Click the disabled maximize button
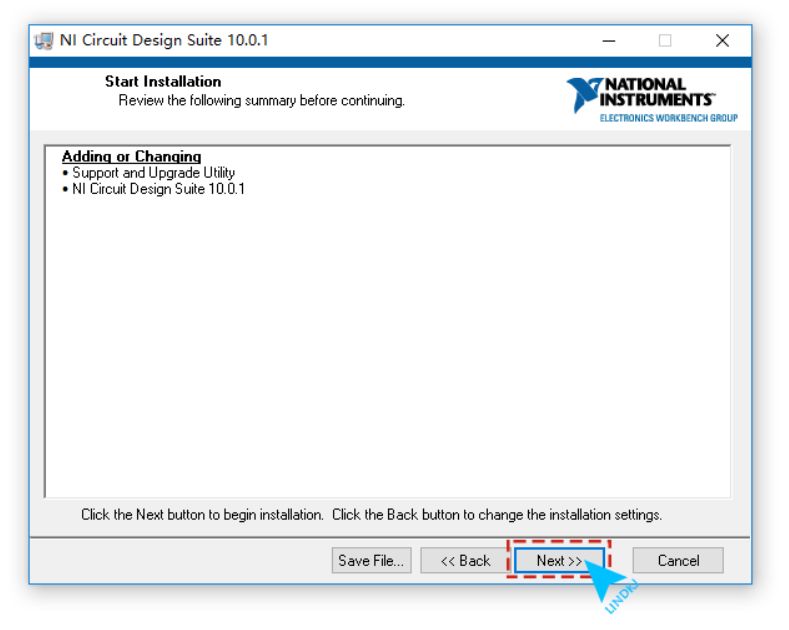789x630 pixels. point(665,41)
